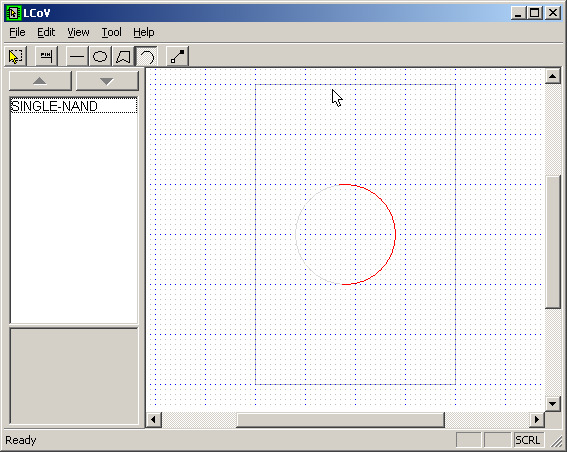Select the selection arrow tool
This screenshot has height=452, width=567.
click(15, 56)
